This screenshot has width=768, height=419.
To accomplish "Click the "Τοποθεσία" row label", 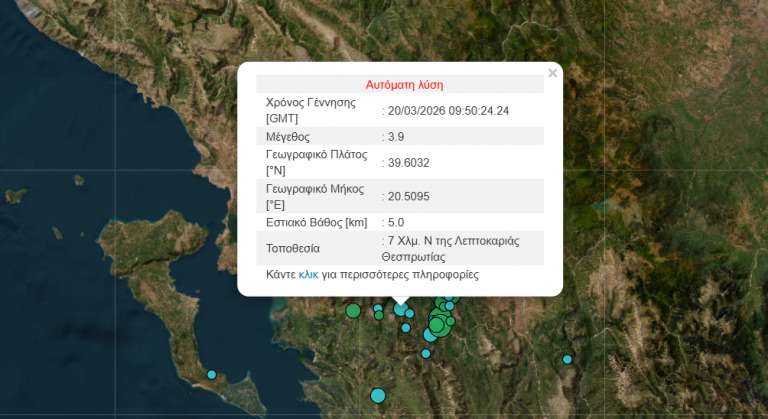I will [293, 249].
